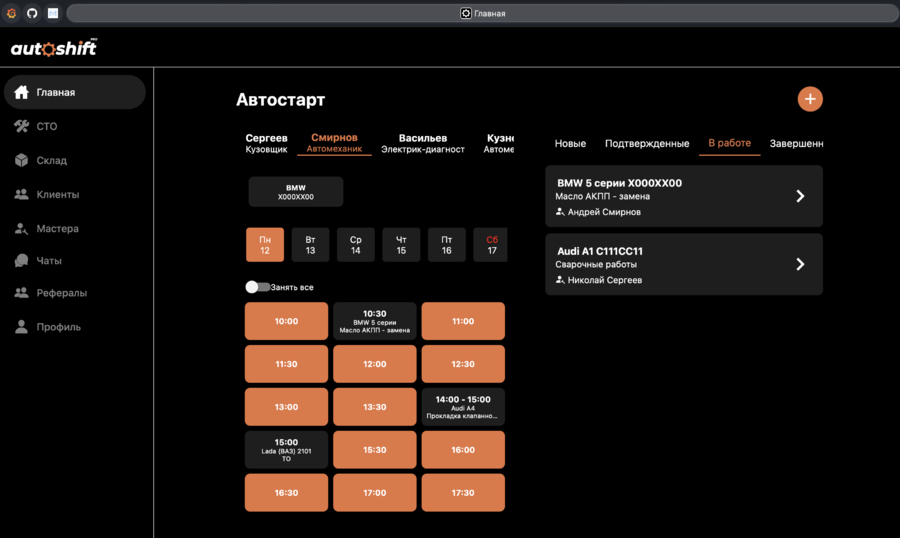The width and height of the screenshot is (900, 538).
Task: Click the Склад box icon
Action: 21,160
